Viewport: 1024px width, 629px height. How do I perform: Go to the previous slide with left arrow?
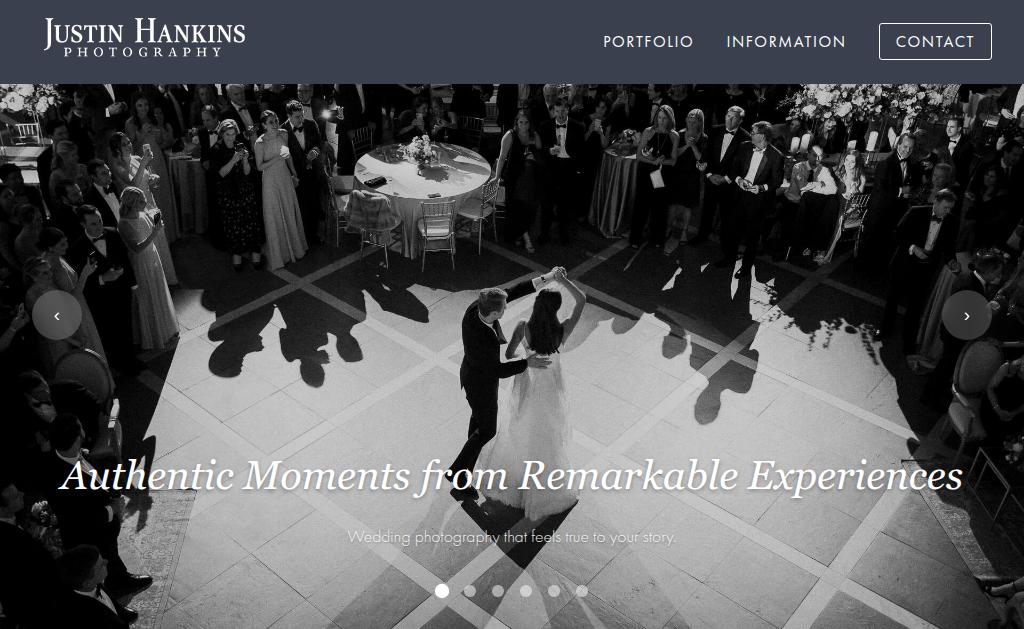[x=57, y=315]
